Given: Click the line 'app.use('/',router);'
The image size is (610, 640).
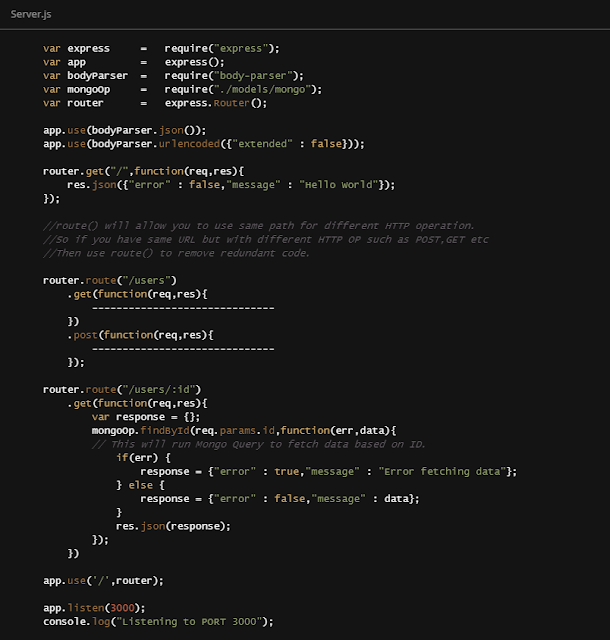Looking at the screenshot, I should pos(103,581).
